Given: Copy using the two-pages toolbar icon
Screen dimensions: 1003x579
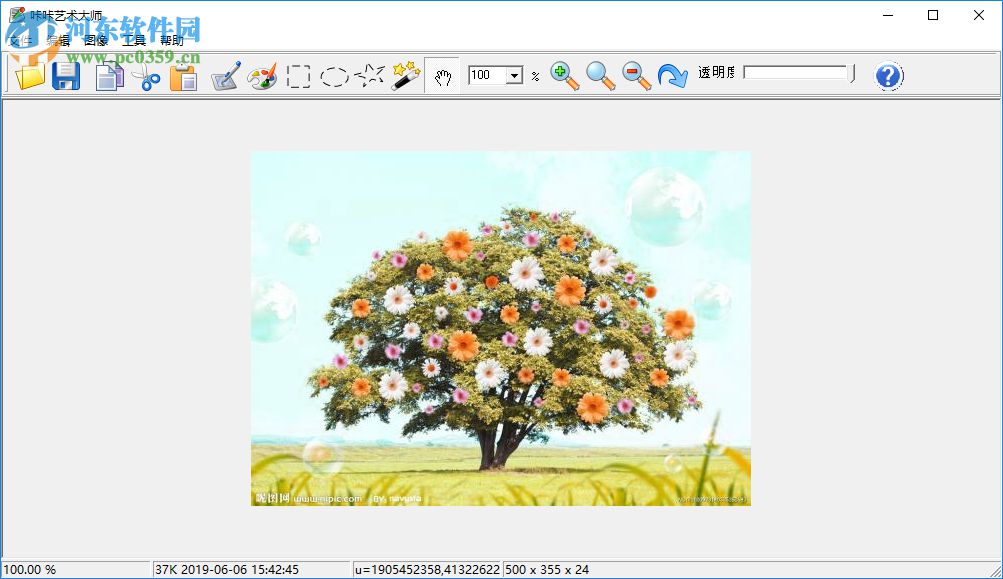Looking at the screenshot, I should pos(109,76).
